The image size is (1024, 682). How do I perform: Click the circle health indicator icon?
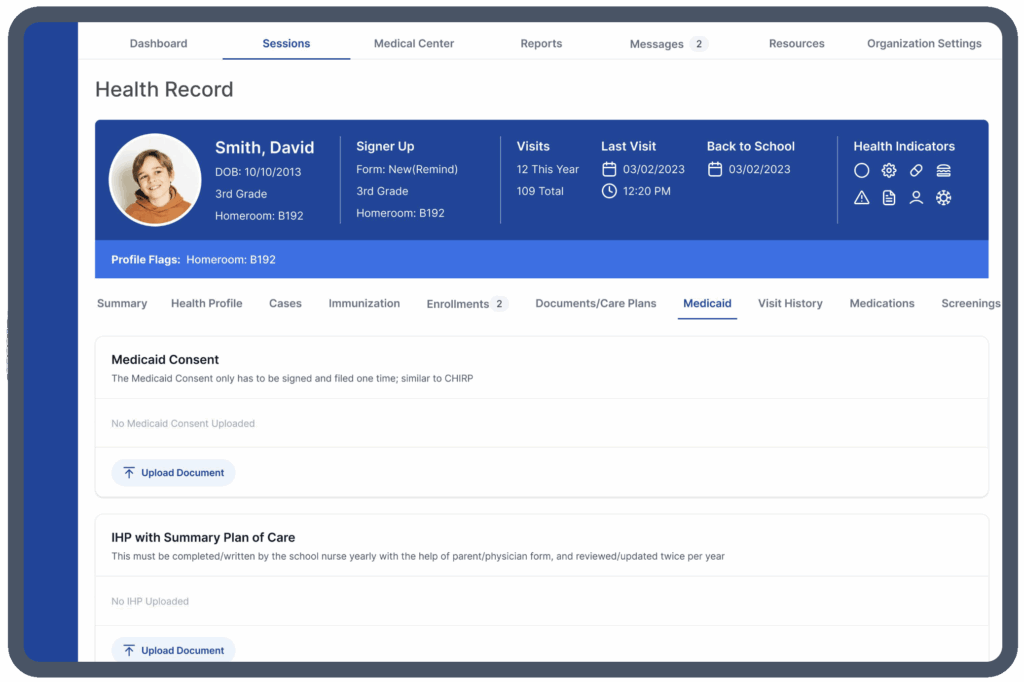point(861,170)
